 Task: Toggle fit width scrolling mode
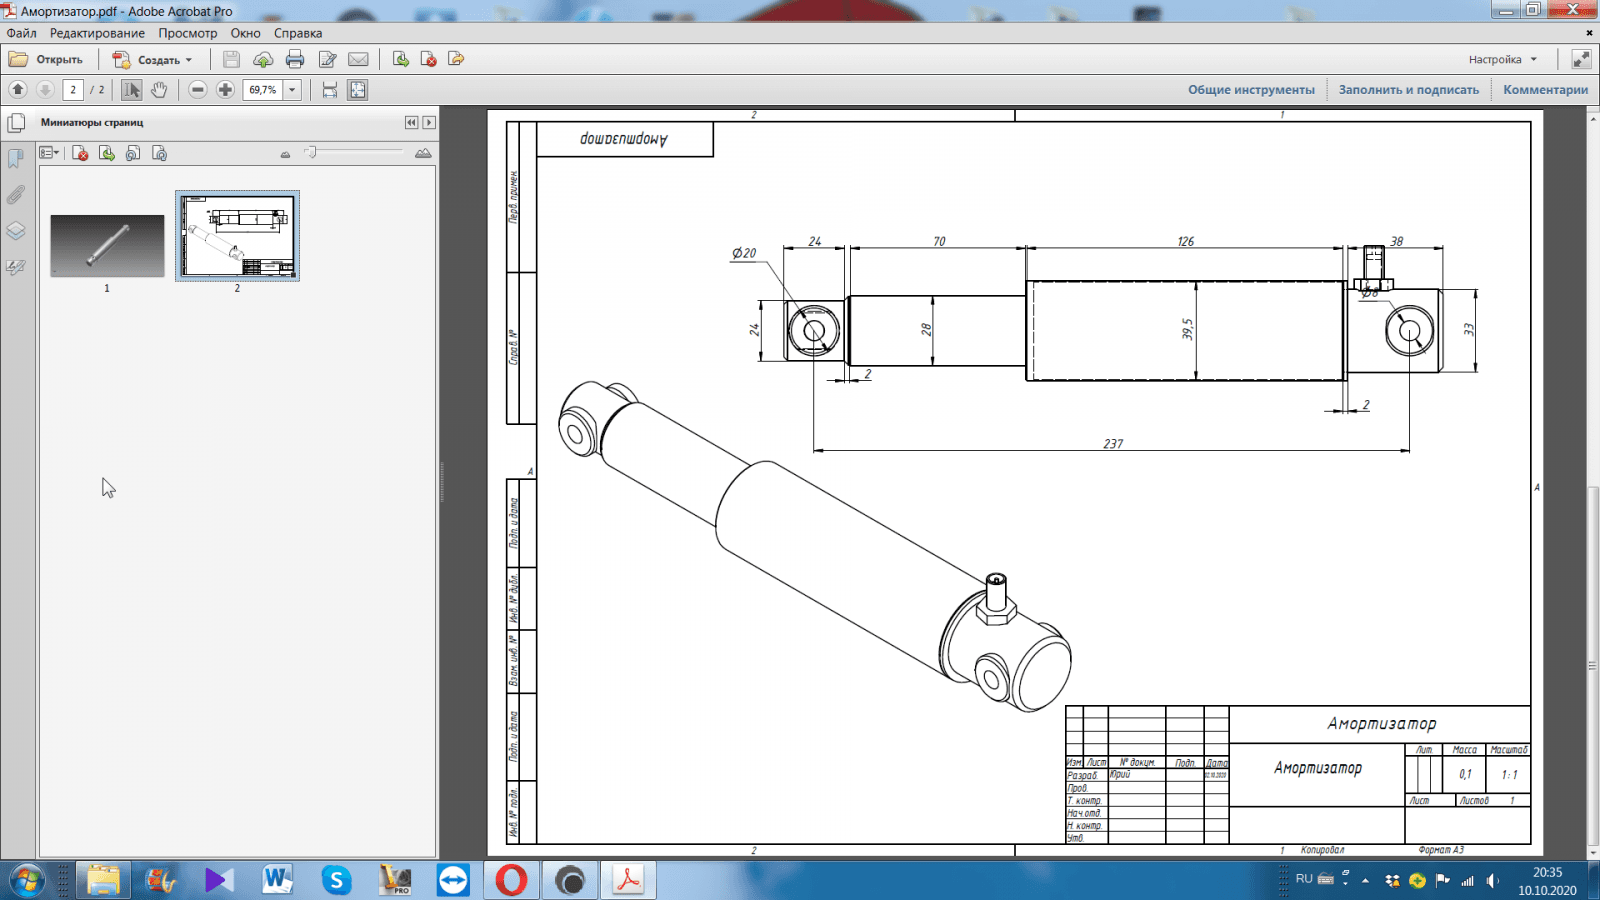click(330, 90)
